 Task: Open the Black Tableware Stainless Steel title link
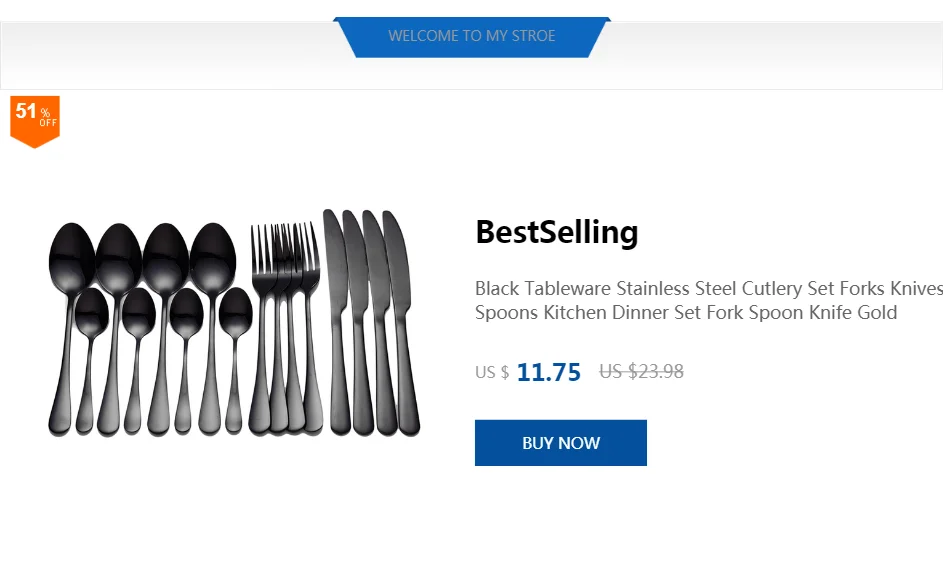708,289
